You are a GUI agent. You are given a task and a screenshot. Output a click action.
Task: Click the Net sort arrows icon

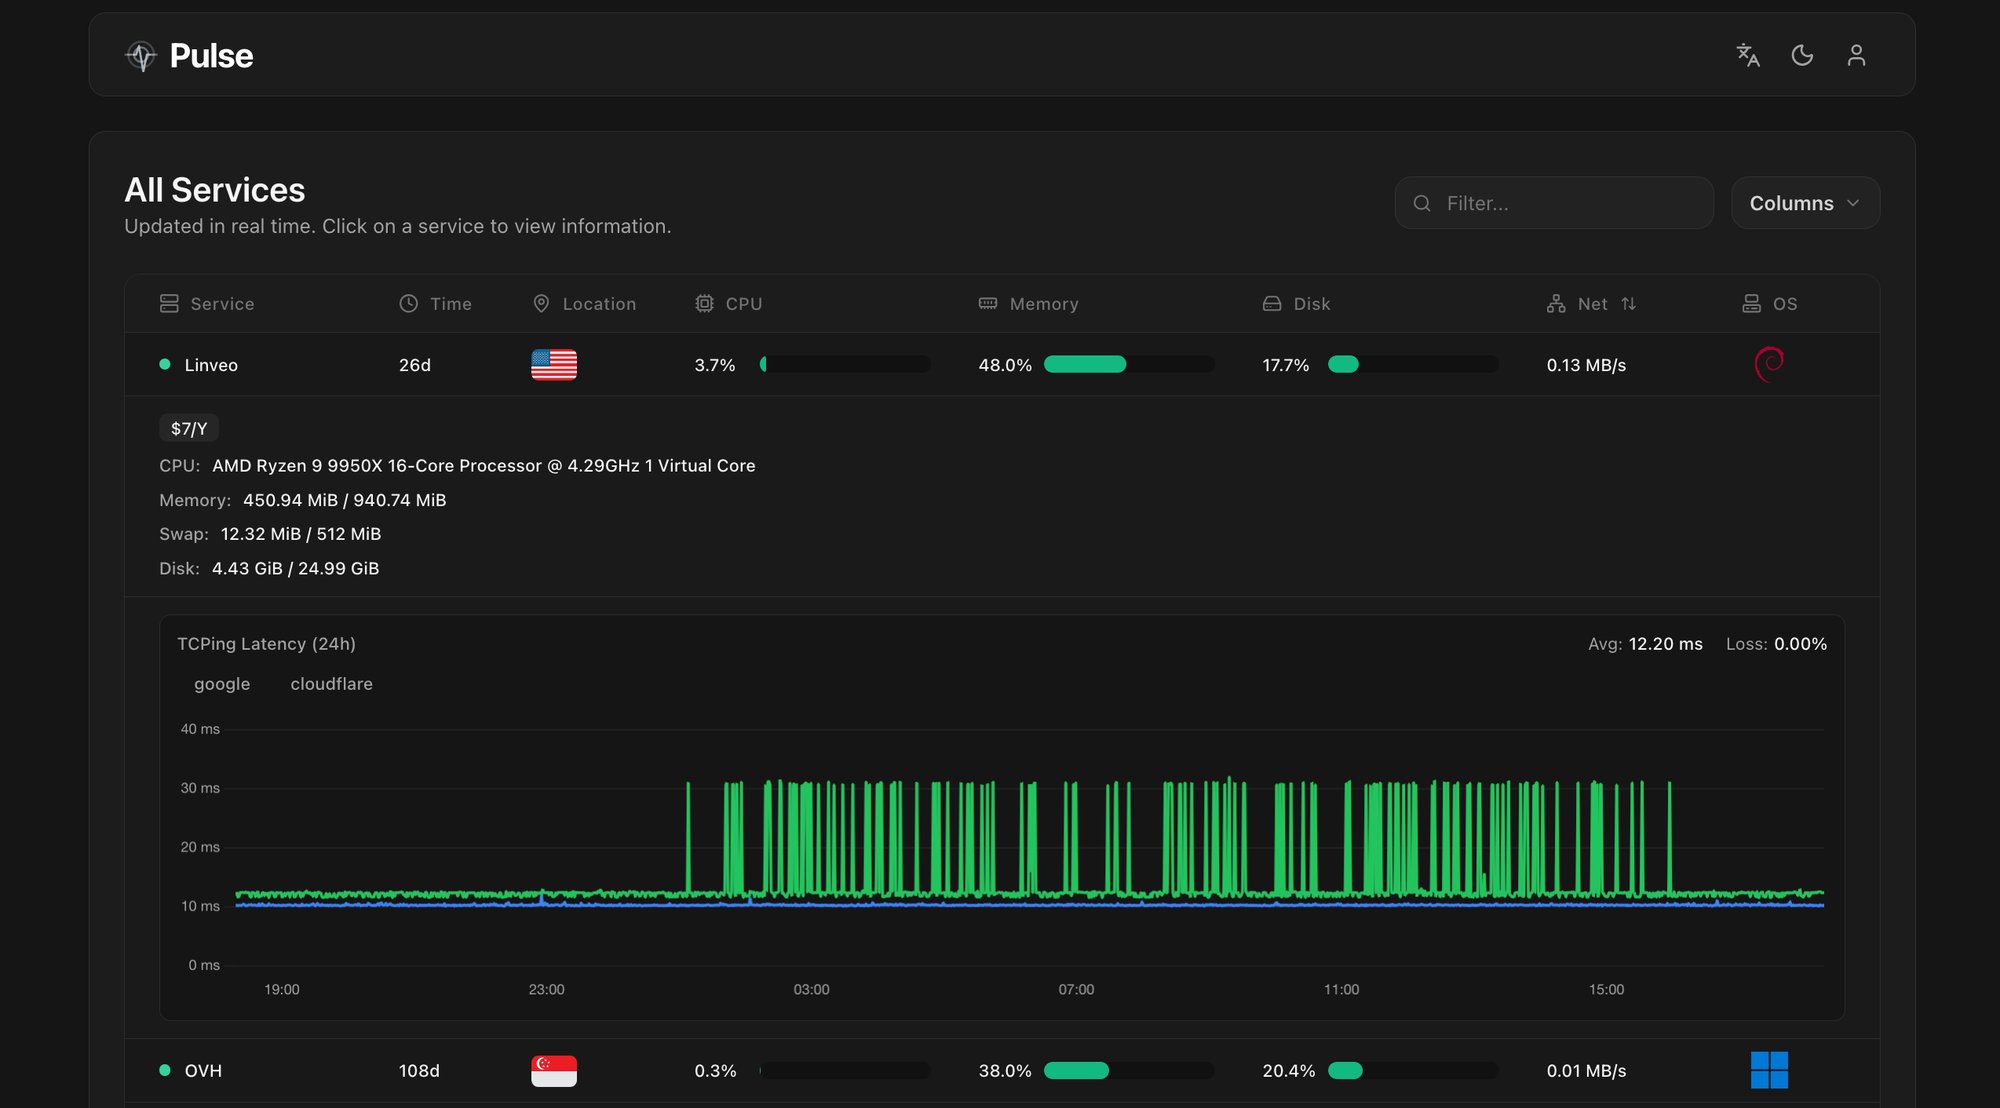pyautogui.click(x=1628, y=304)
